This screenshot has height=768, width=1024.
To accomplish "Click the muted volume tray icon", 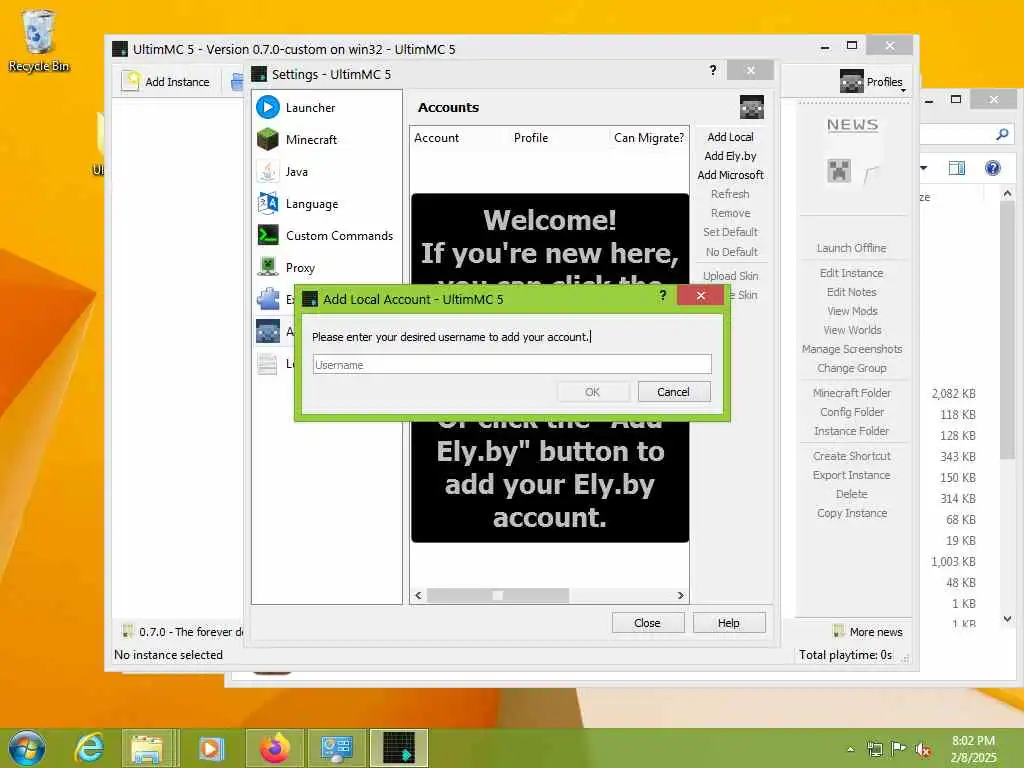I will [923, 749].
